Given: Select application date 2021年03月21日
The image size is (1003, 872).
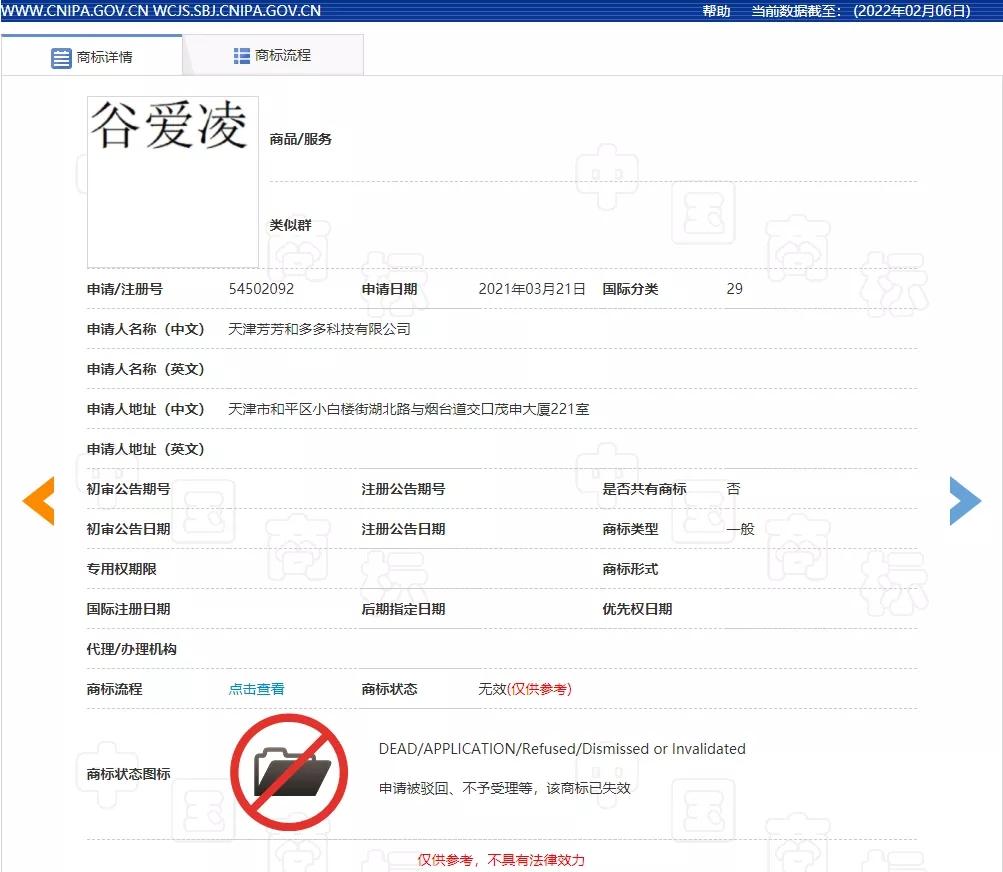Looking at the screenshot, I should (x=532, y=289).
